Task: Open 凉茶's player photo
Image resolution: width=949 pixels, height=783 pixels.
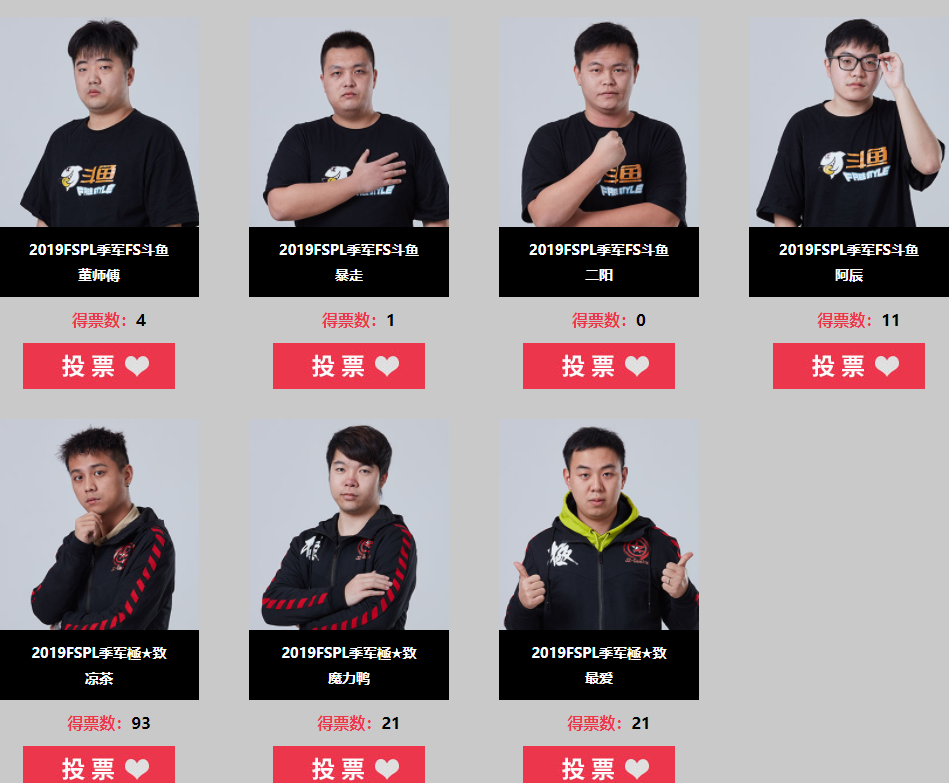Action: [x=99, y=525]
